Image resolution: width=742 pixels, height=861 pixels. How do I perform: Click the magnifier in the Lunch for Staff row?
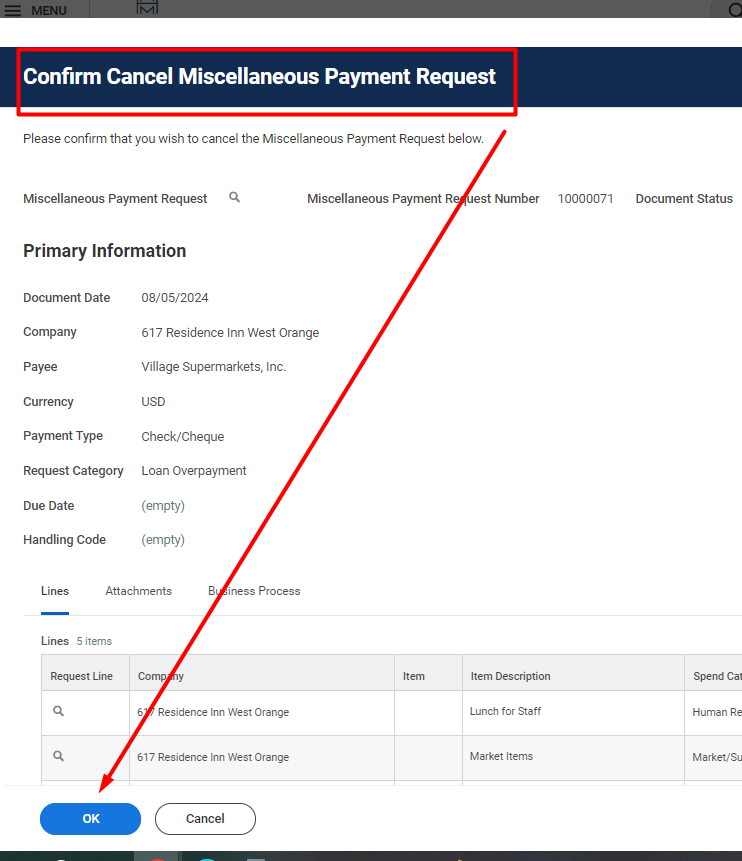pyautogui.click(x=58, y=711)
